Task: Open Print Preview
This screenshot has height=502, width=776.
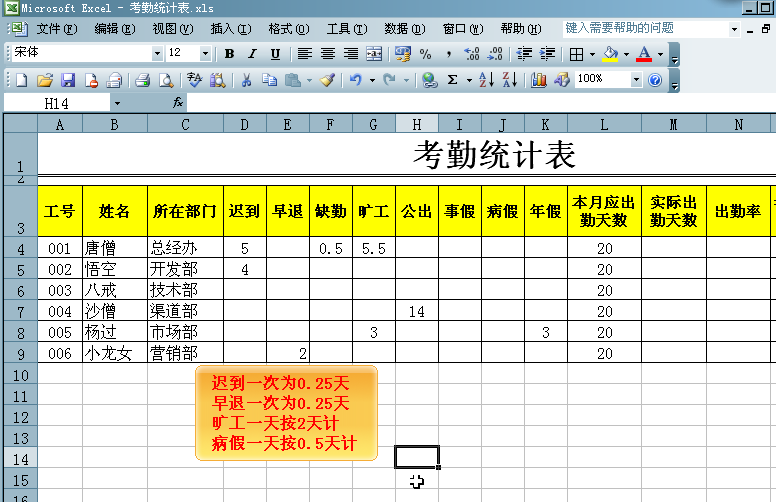Action: tap(166, 80)
